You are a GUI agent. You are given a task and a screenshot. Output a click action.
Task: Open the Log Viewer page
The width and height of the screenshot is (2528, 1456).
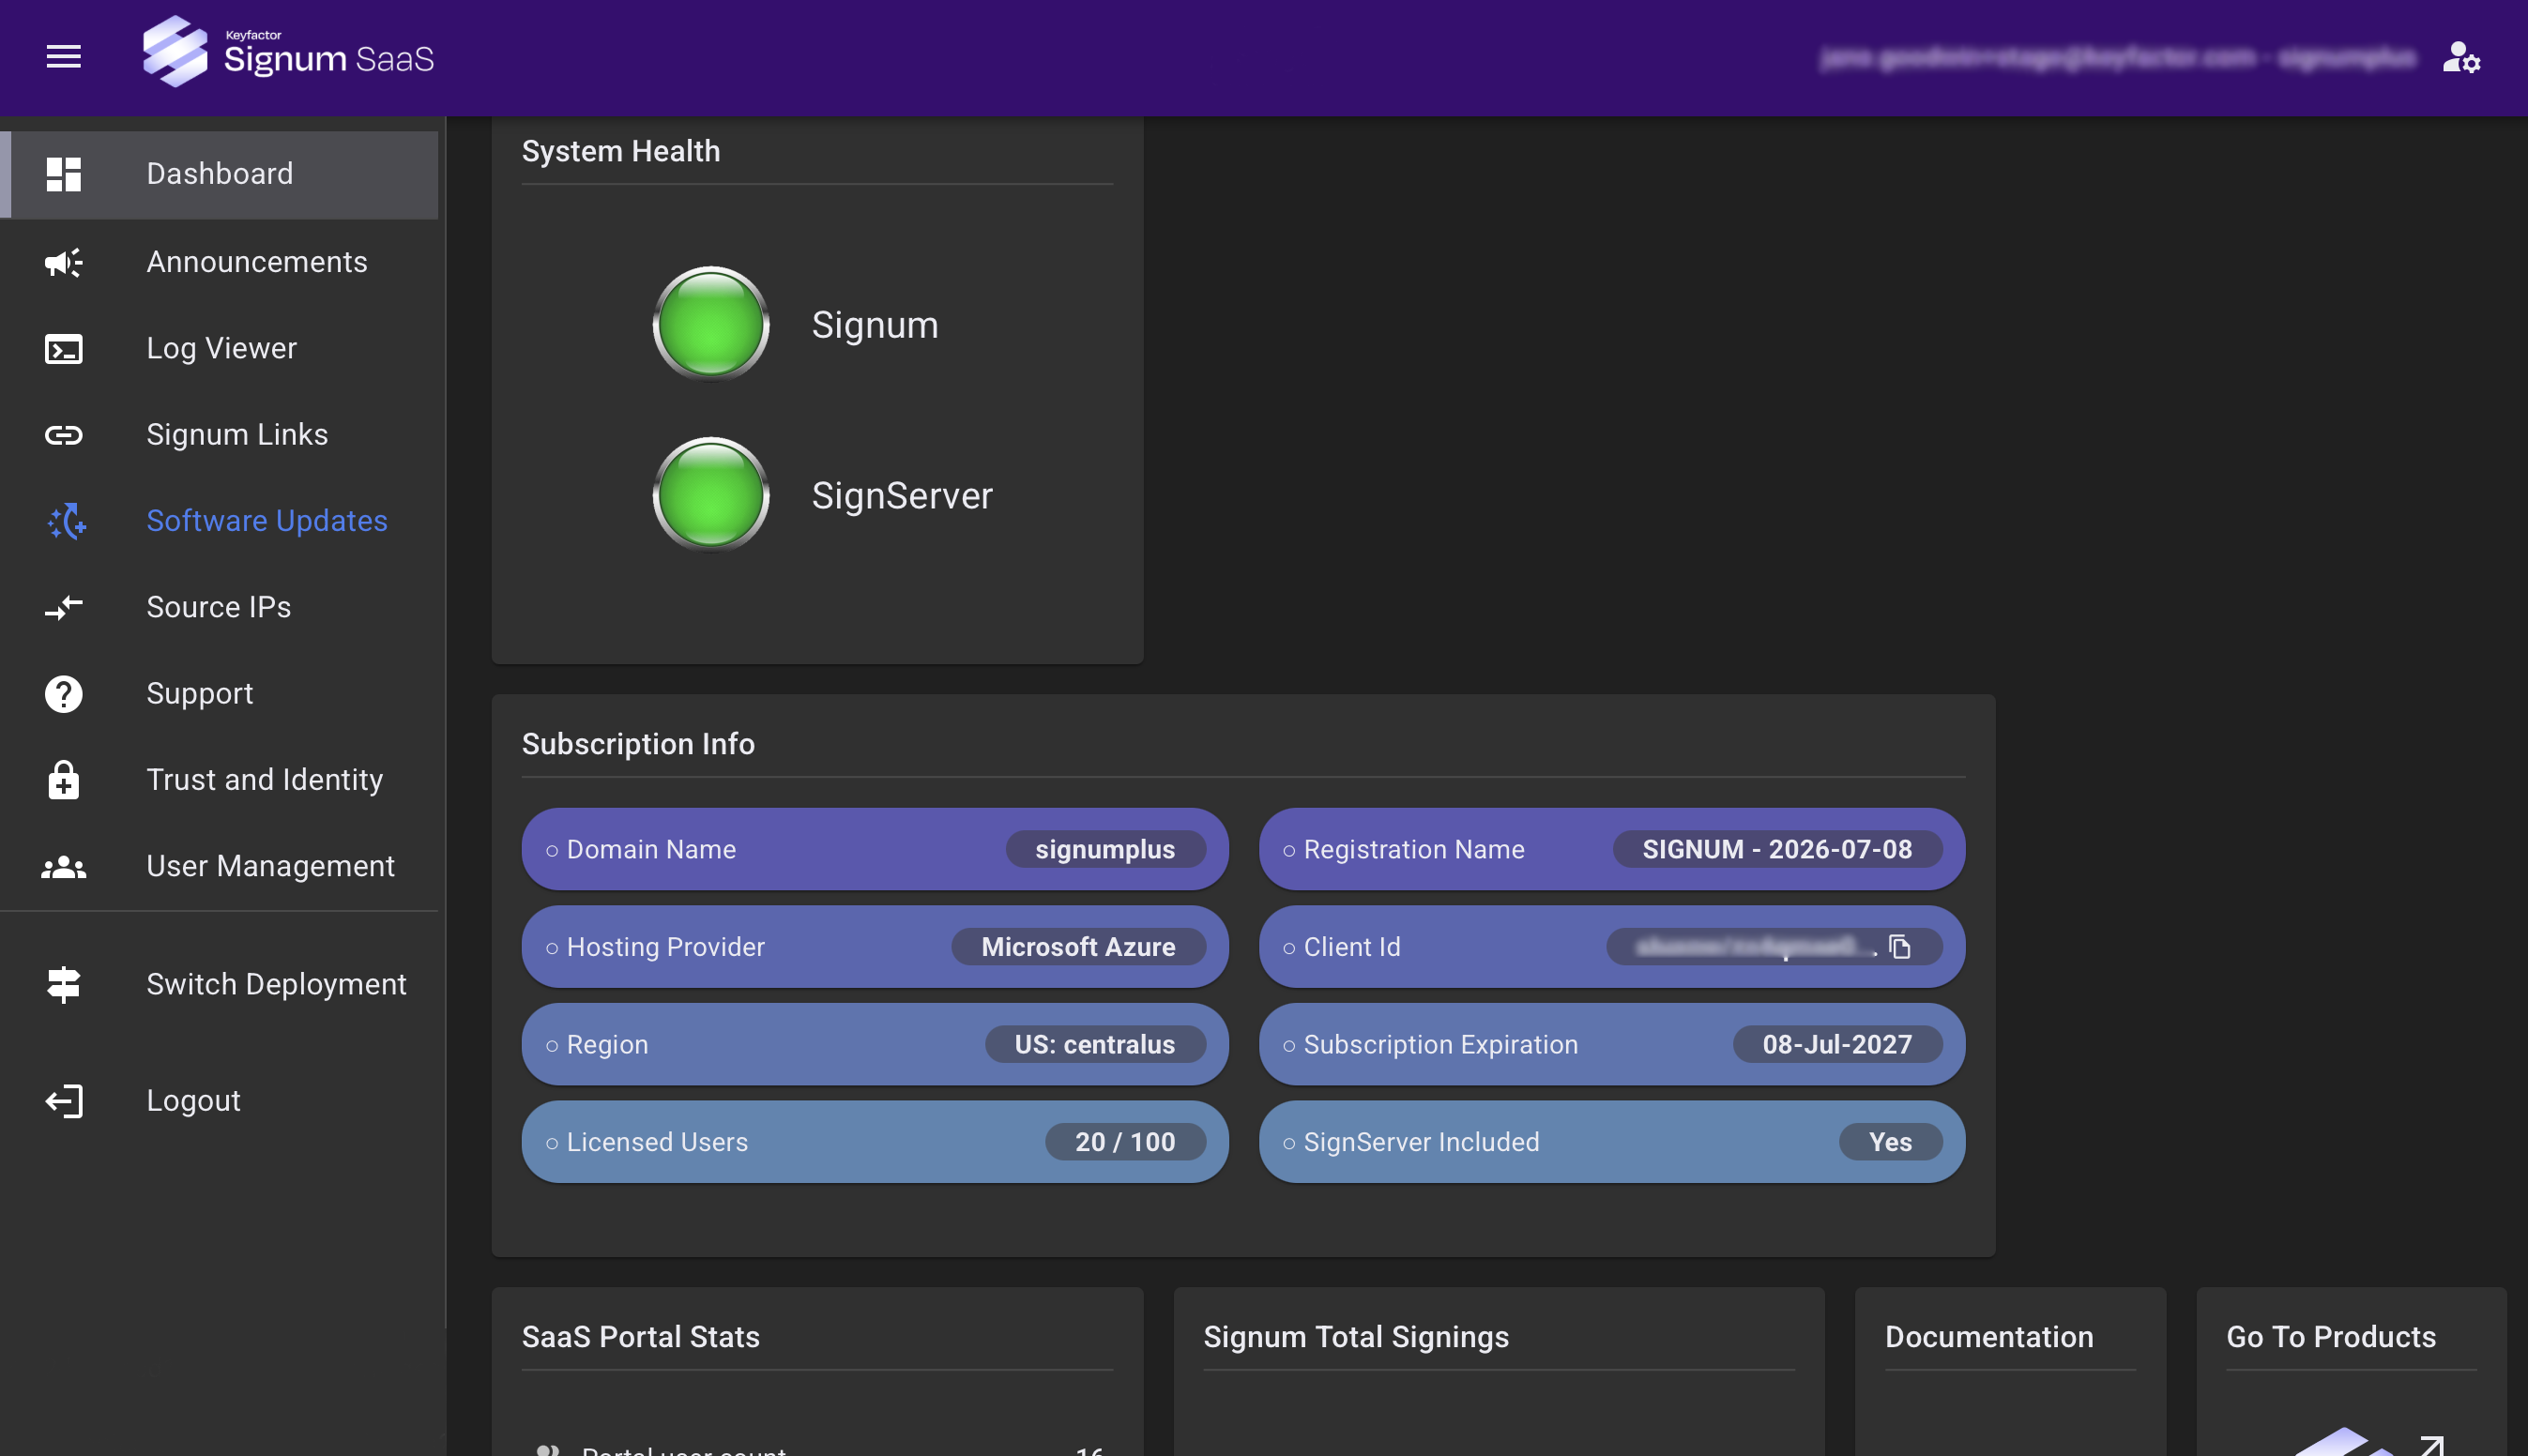(x=219, y=348)
